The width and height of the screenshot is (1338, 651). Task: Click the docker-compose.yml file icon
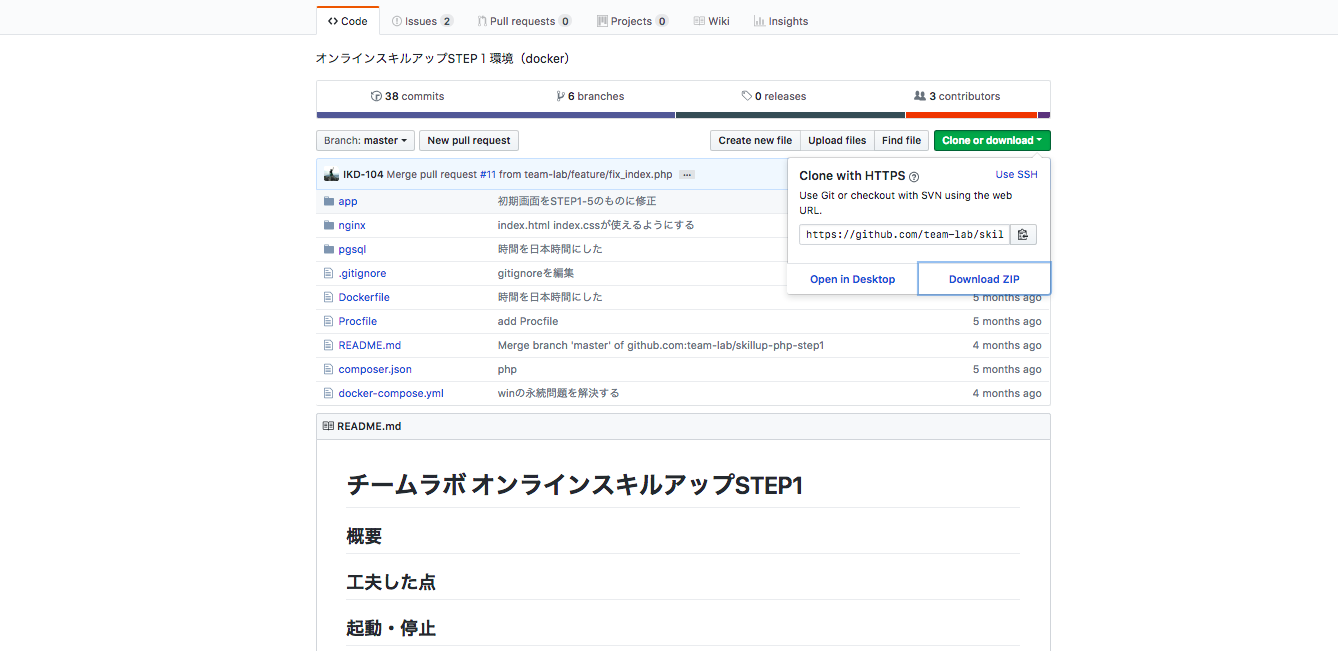(x=328, y=393)
